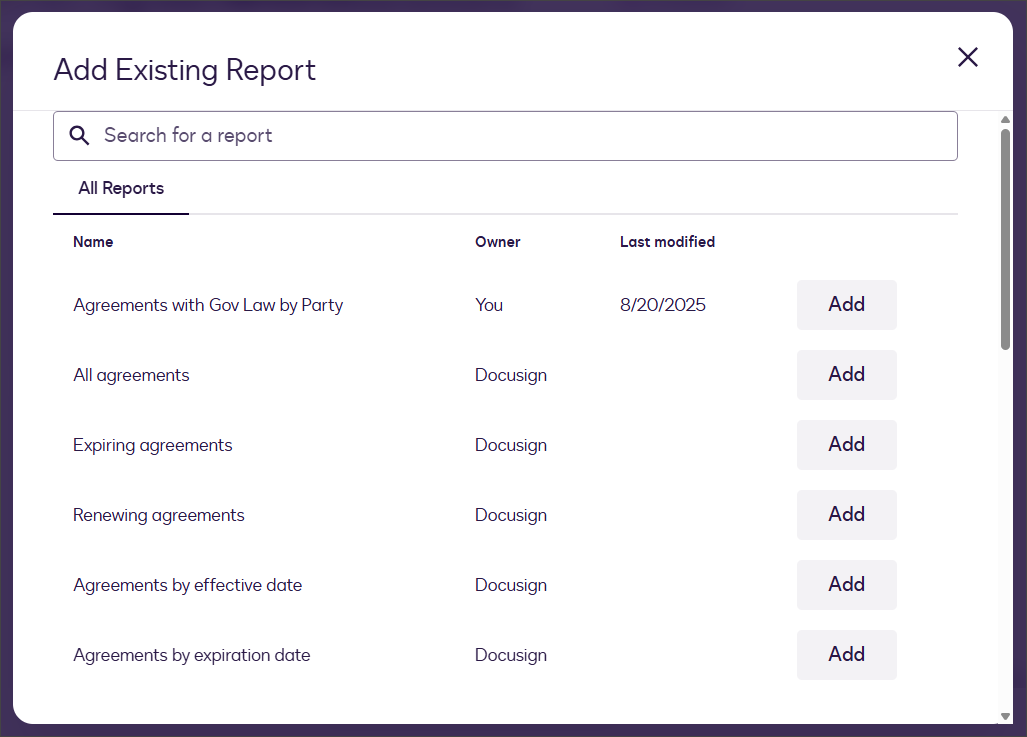This screenshot has height=737, width=1027.
Task: Select the 'Renewing agreements' report name
Action: click(x=158, y=515)
